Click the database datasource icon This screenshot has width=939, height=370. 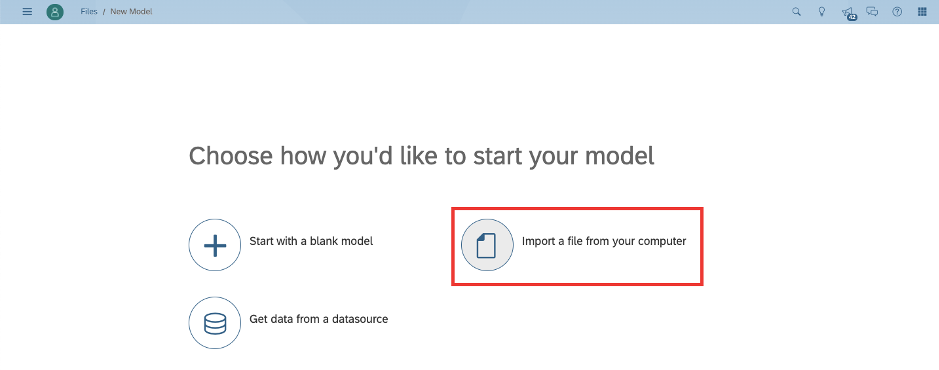215,323
